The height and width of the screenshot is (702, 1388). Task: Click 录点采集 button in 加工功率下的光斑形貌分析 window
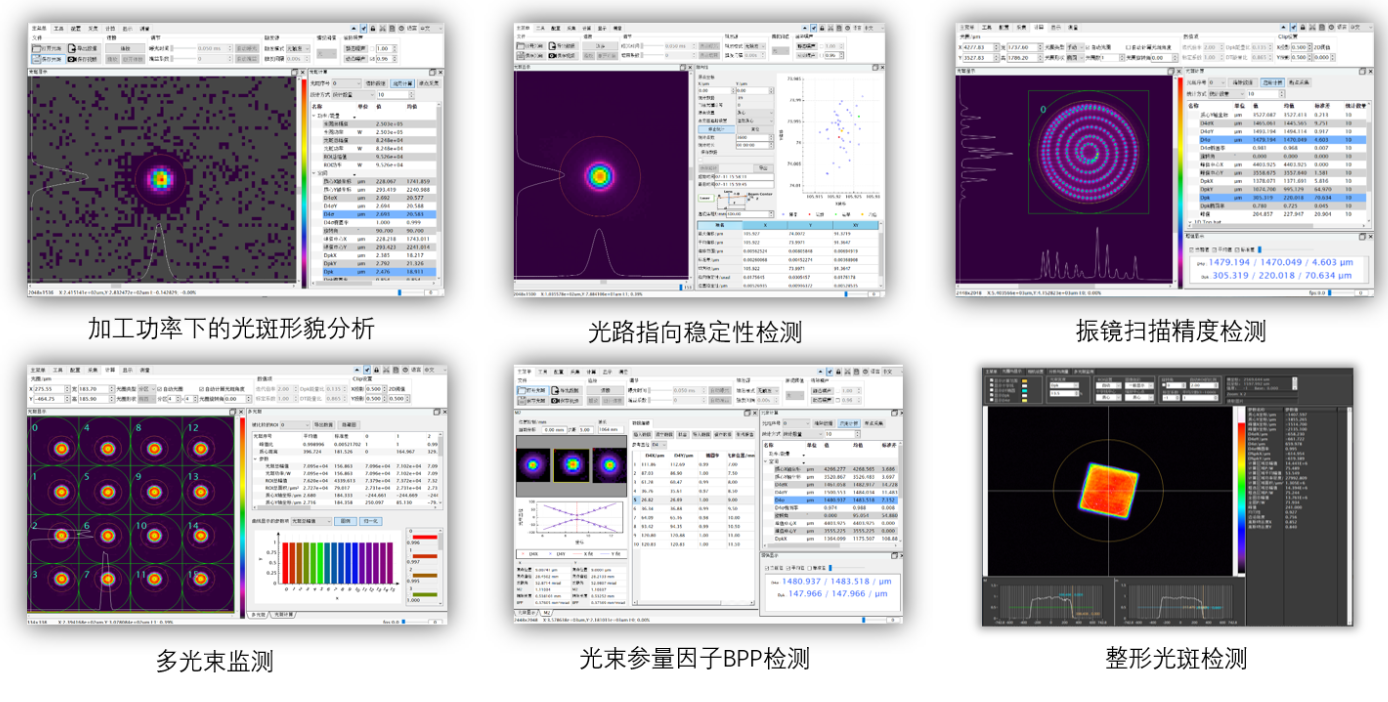pyautogui.click(x=429, y=83)
